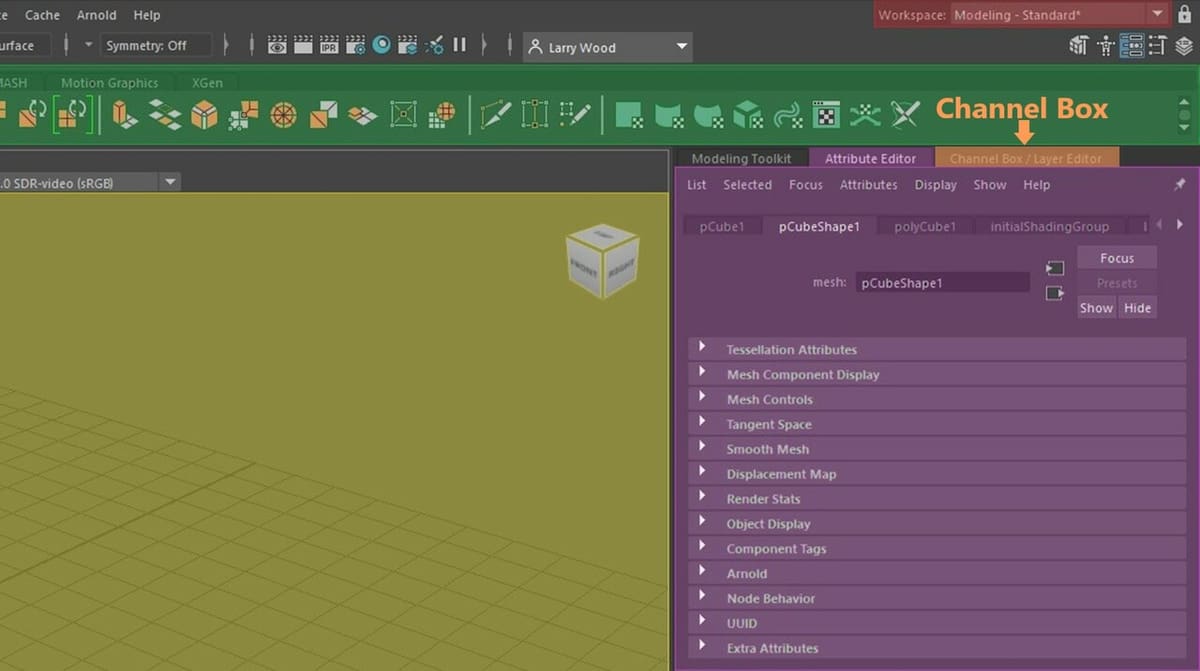Screen dimensions: 1200x671
Task: Select the polyCube1 node tab
Action: pyautogui.click(x=925, y=226)
